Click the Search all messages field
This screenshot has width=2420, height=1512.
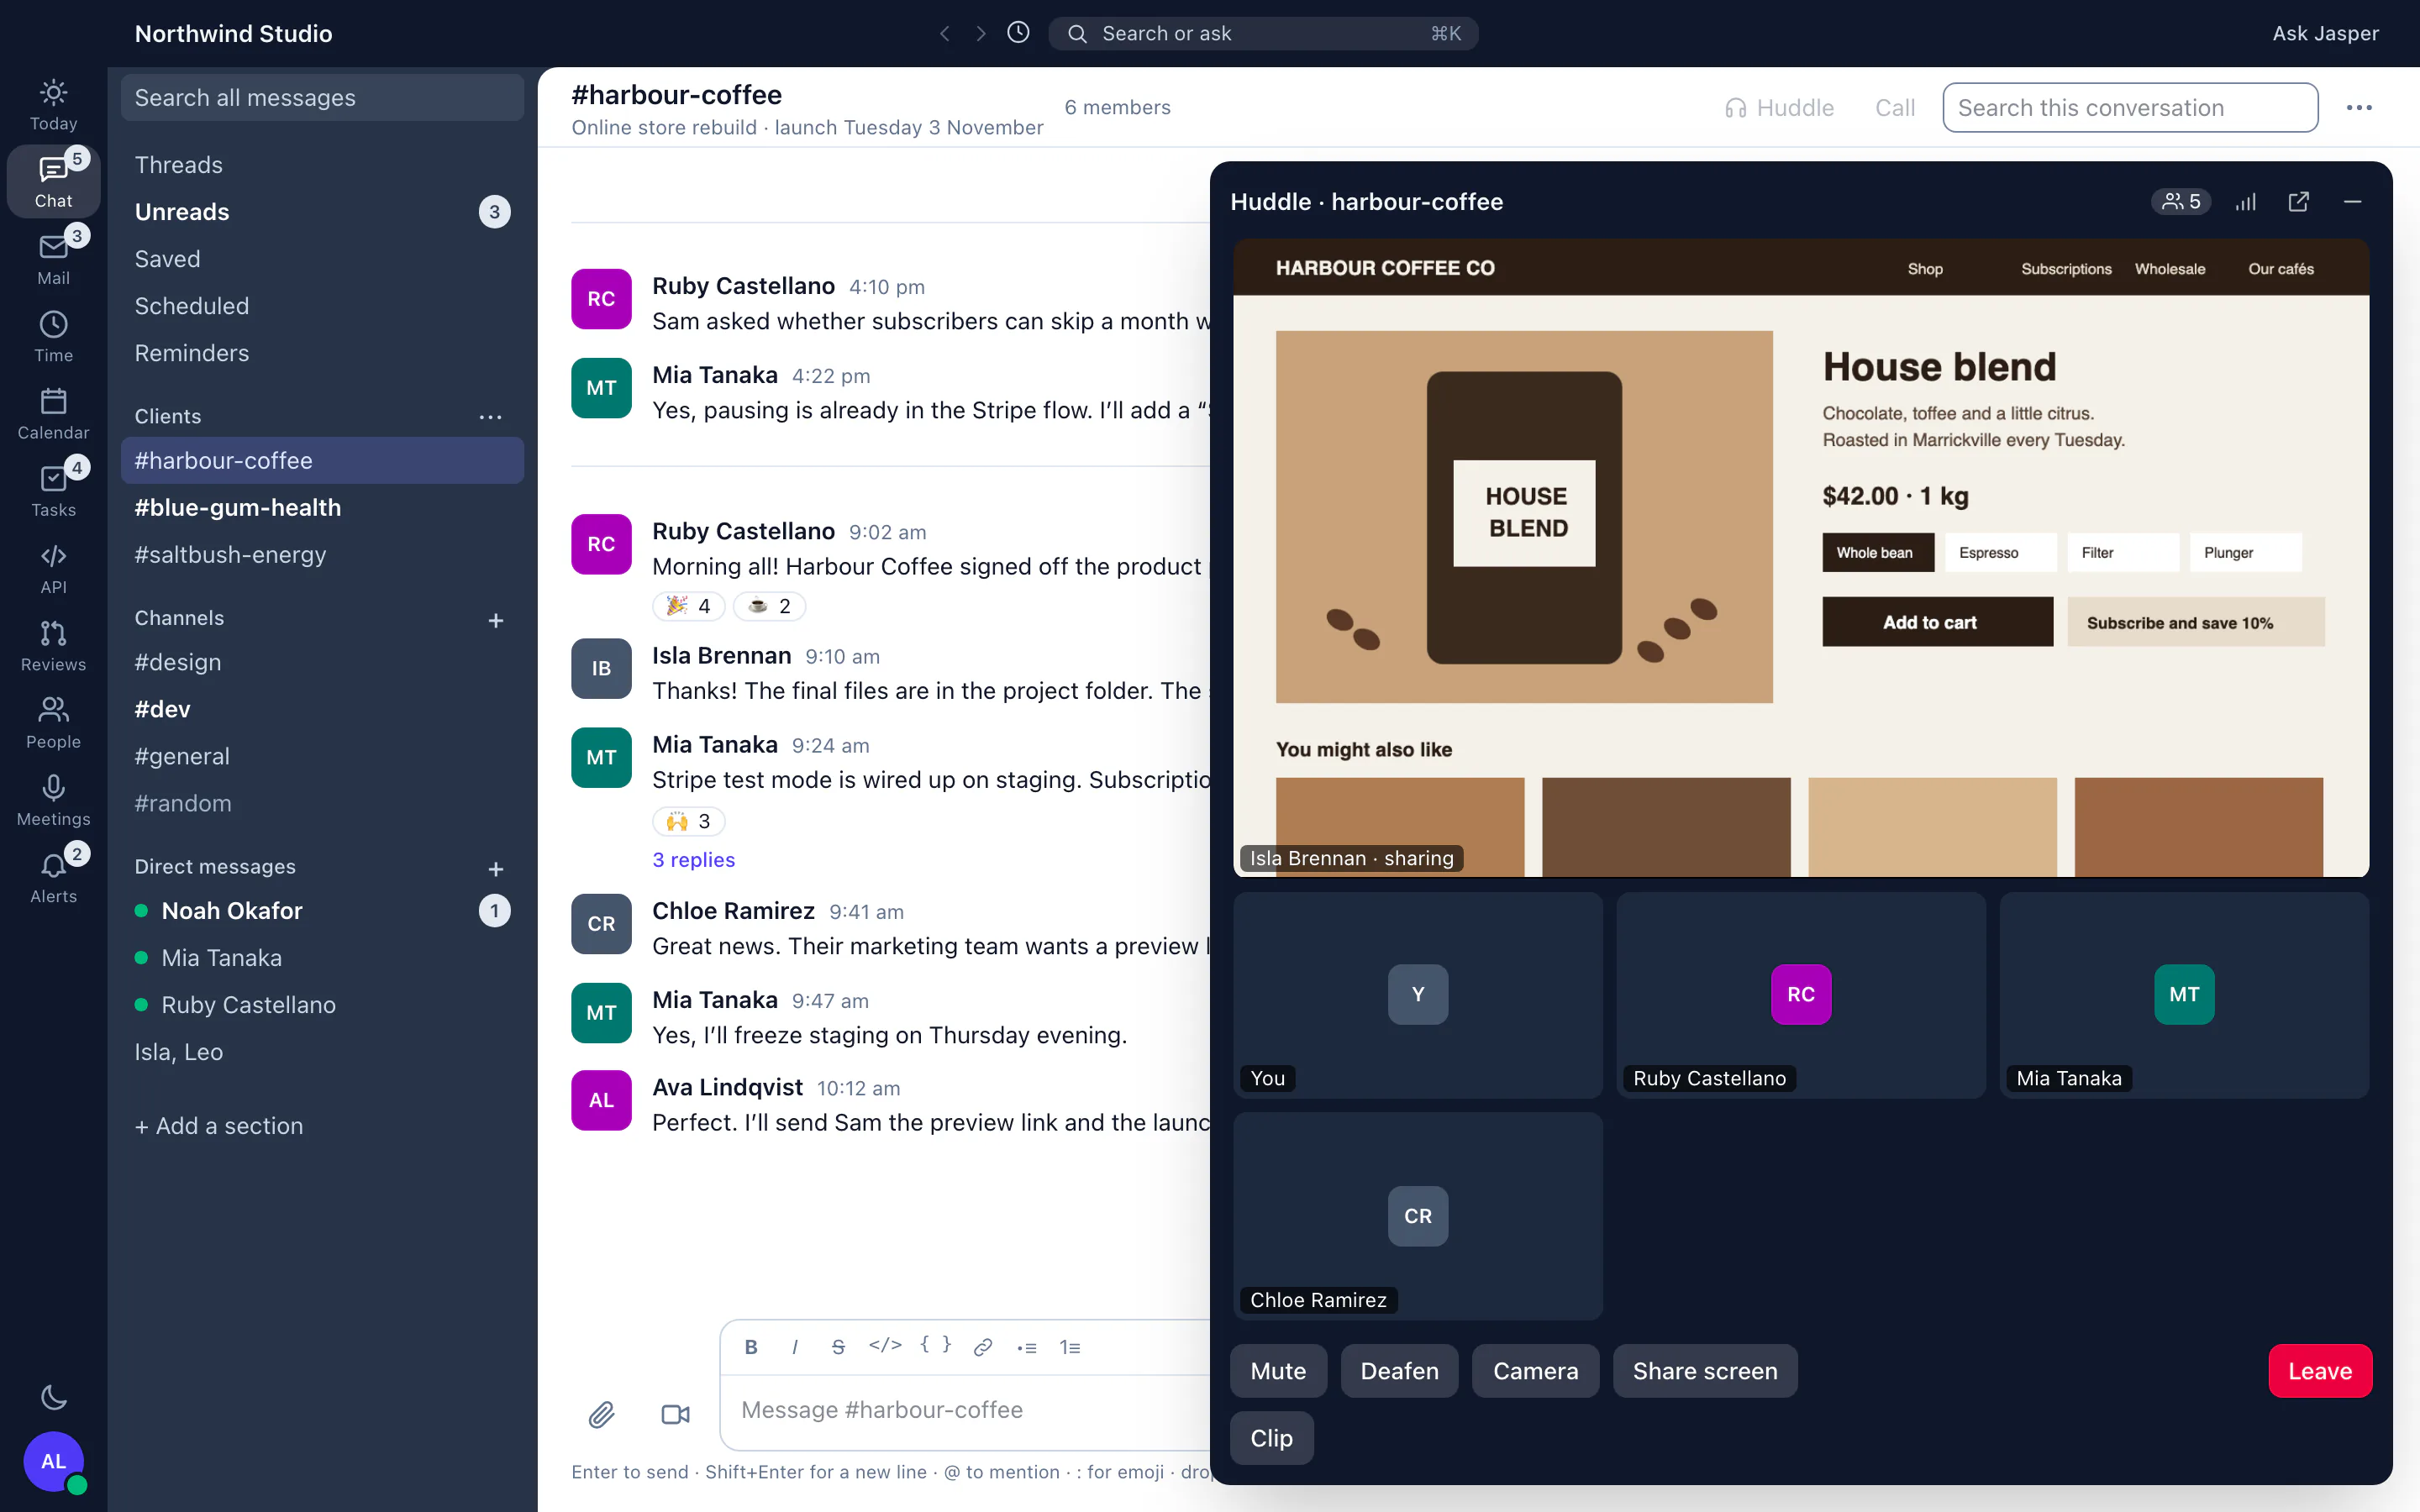click(322, 97)
